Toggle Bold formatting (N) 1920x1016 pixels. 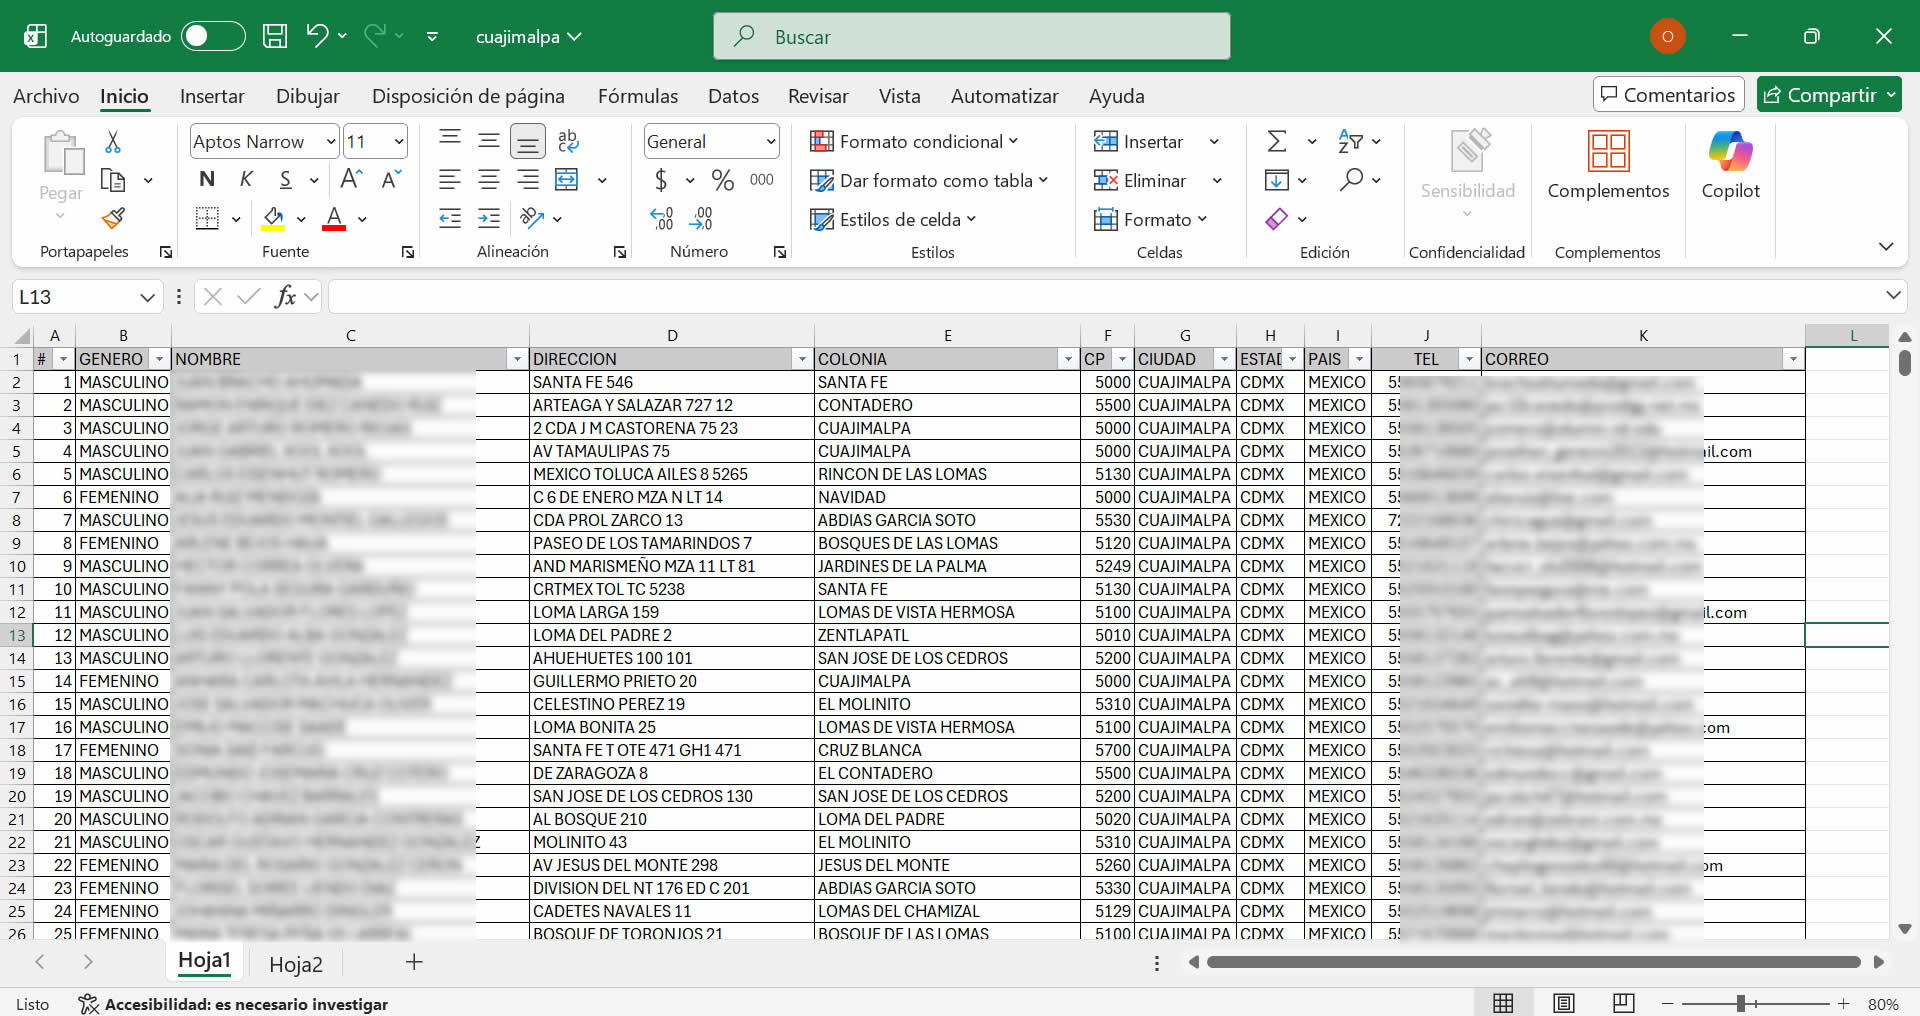click(x=207, y=179)
